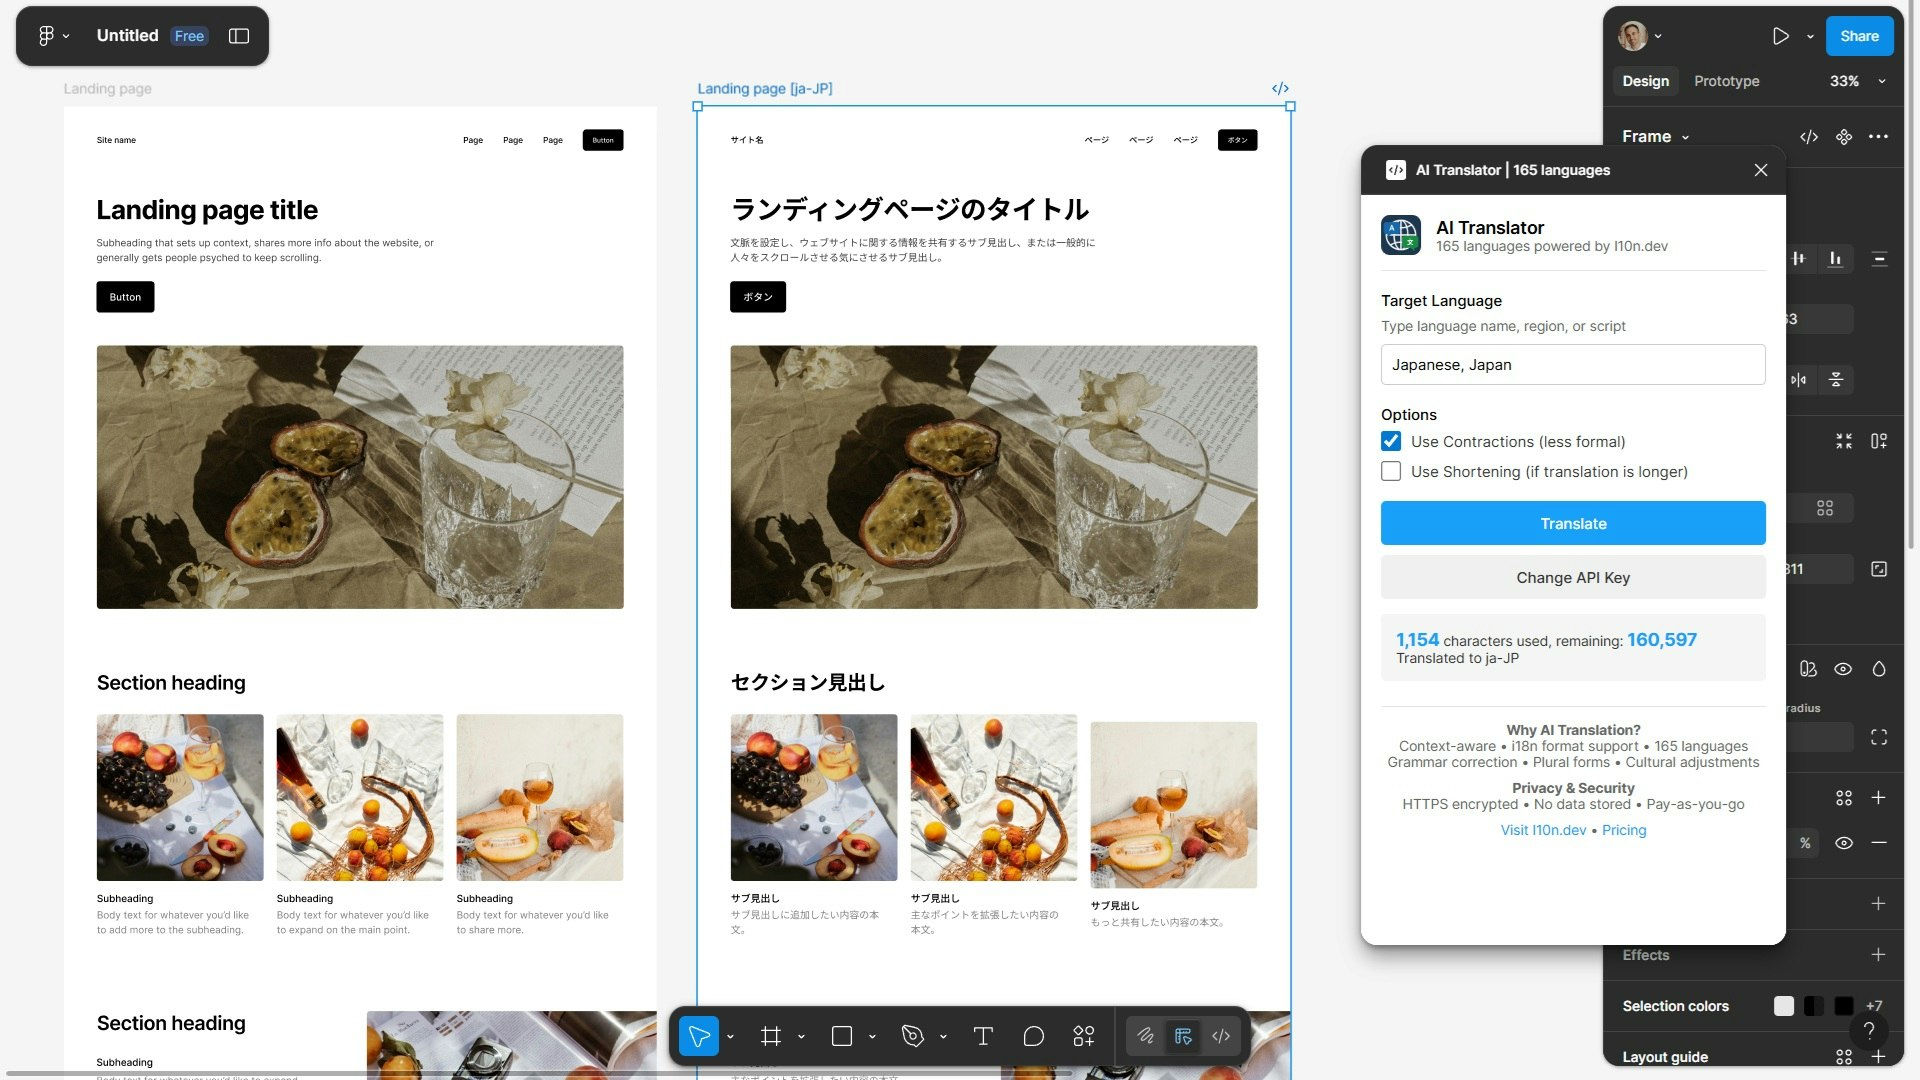Click the component library icon beside Frame
The width and height of the screenshot is (1920, 1080).
(x=1844, y=137)
